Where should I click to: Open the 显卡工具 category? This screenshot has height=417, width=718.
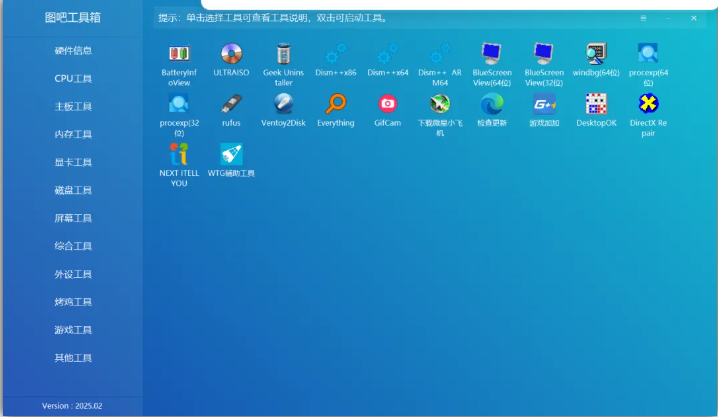click(73, 162)
